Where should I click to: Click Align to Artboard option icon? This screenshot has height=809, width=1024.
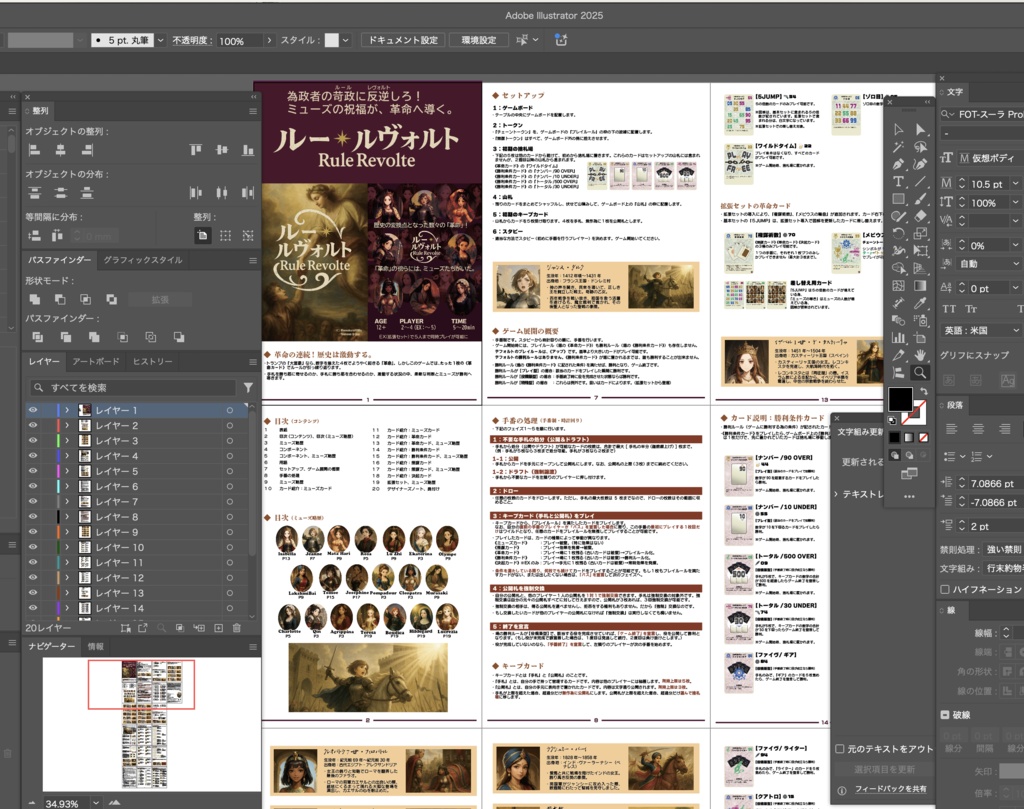pos(202,235)
